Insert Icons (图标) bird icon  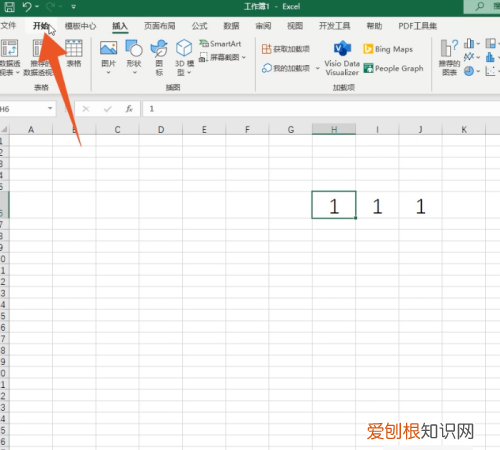[x=159, y=48]
